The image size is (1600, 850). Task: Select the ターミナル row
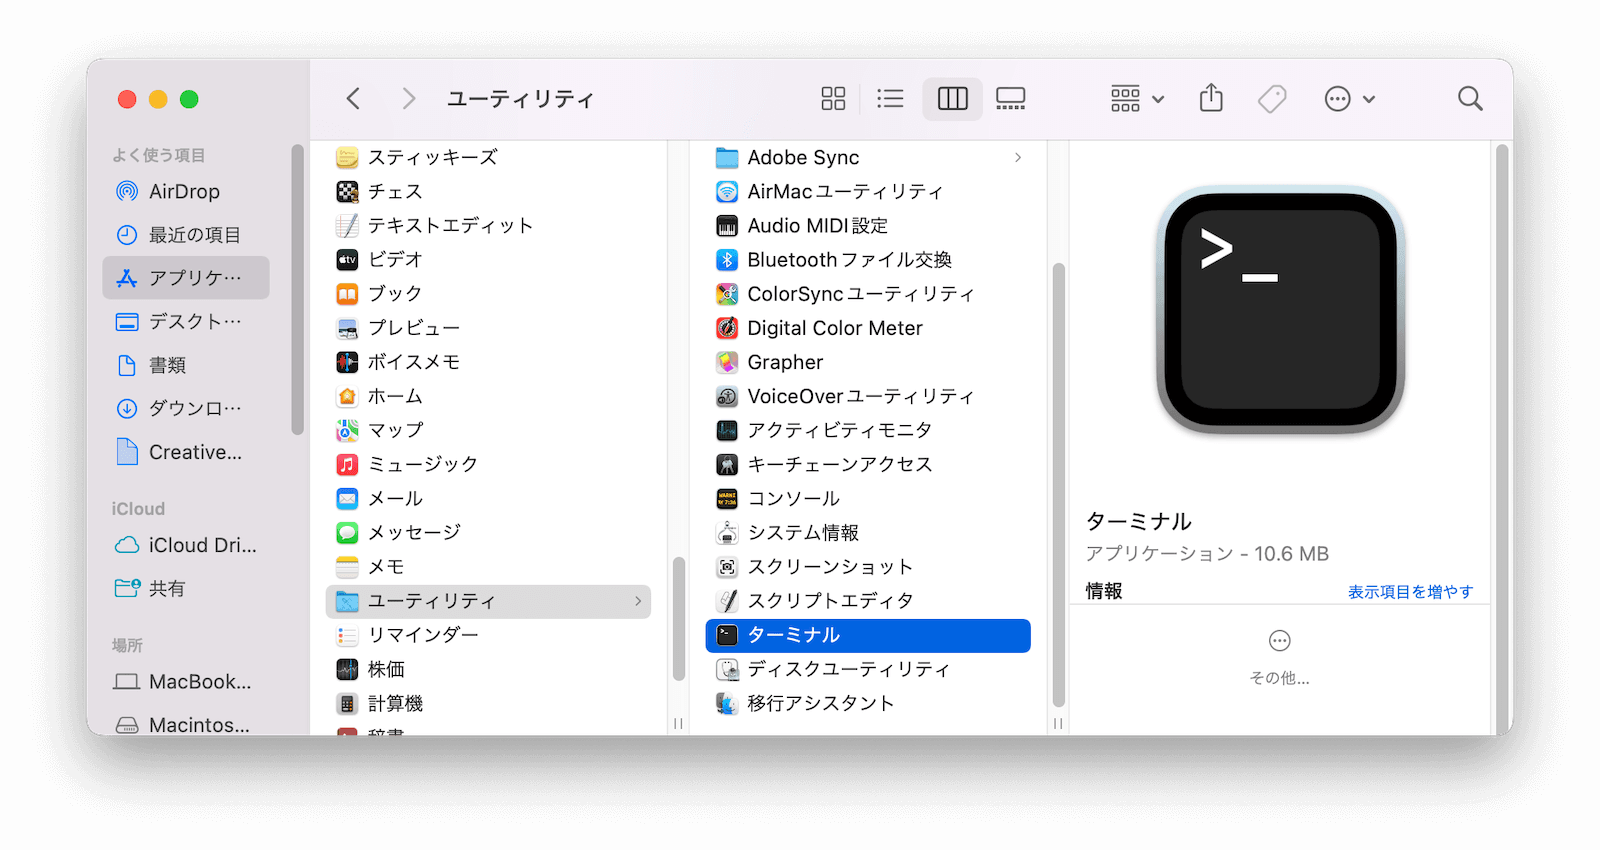point(868,635)
